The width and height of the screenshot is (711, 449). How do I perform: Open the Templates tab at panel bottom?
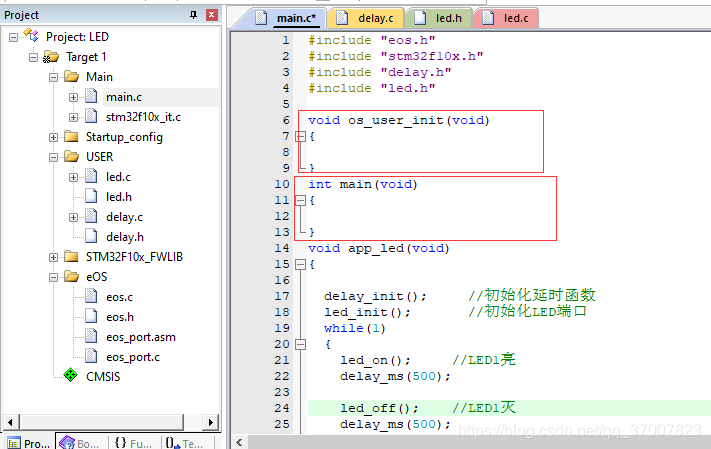[x=186, y=443]
